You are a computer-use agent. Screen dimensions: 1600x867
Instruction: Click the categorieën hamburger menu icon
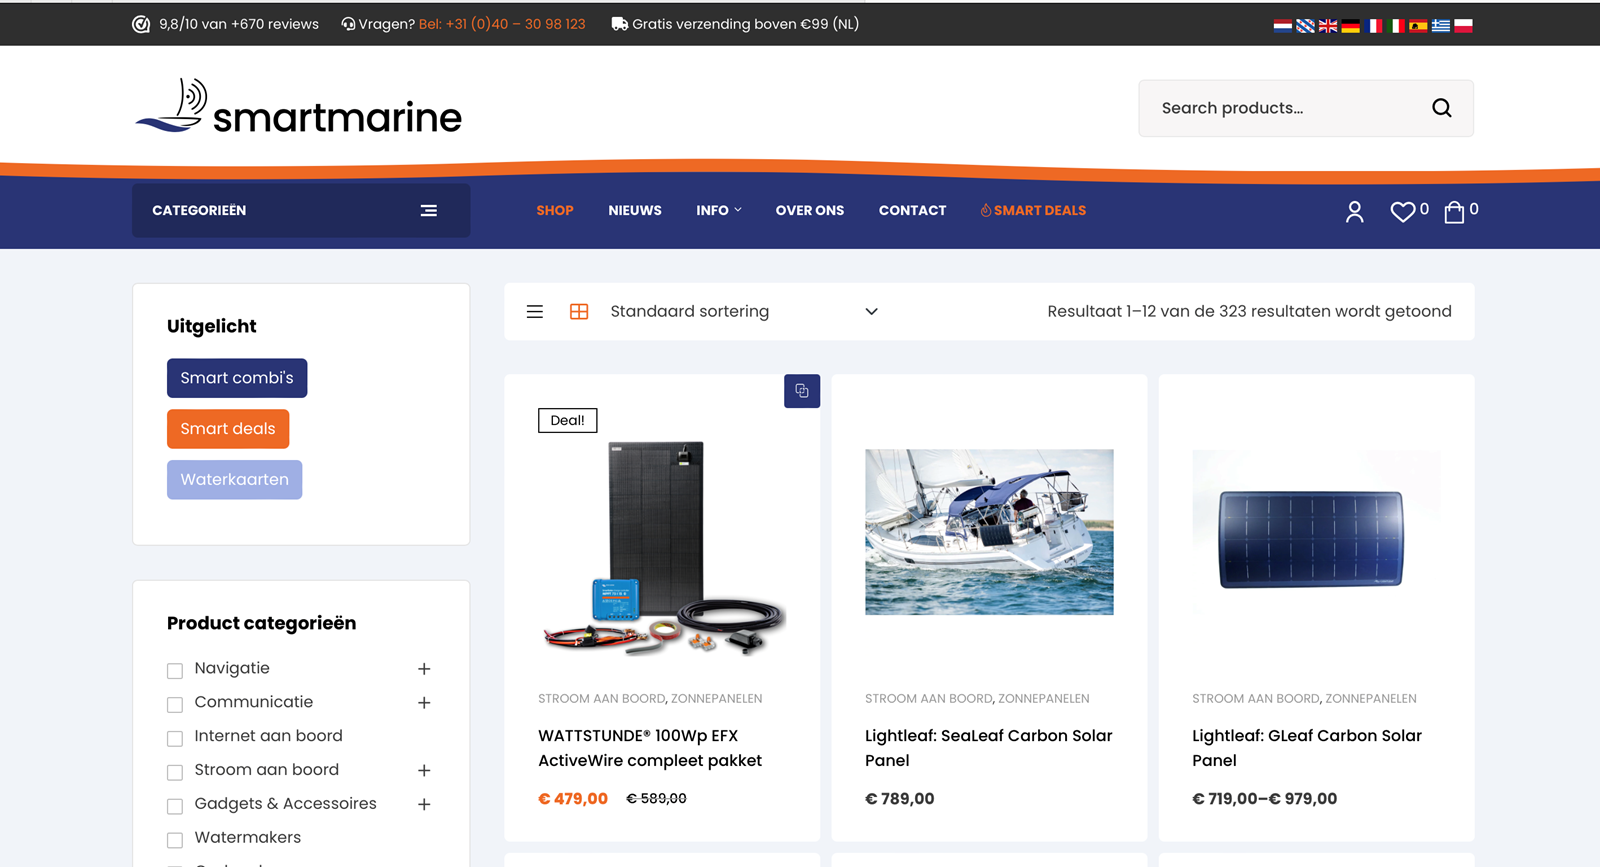428,211
